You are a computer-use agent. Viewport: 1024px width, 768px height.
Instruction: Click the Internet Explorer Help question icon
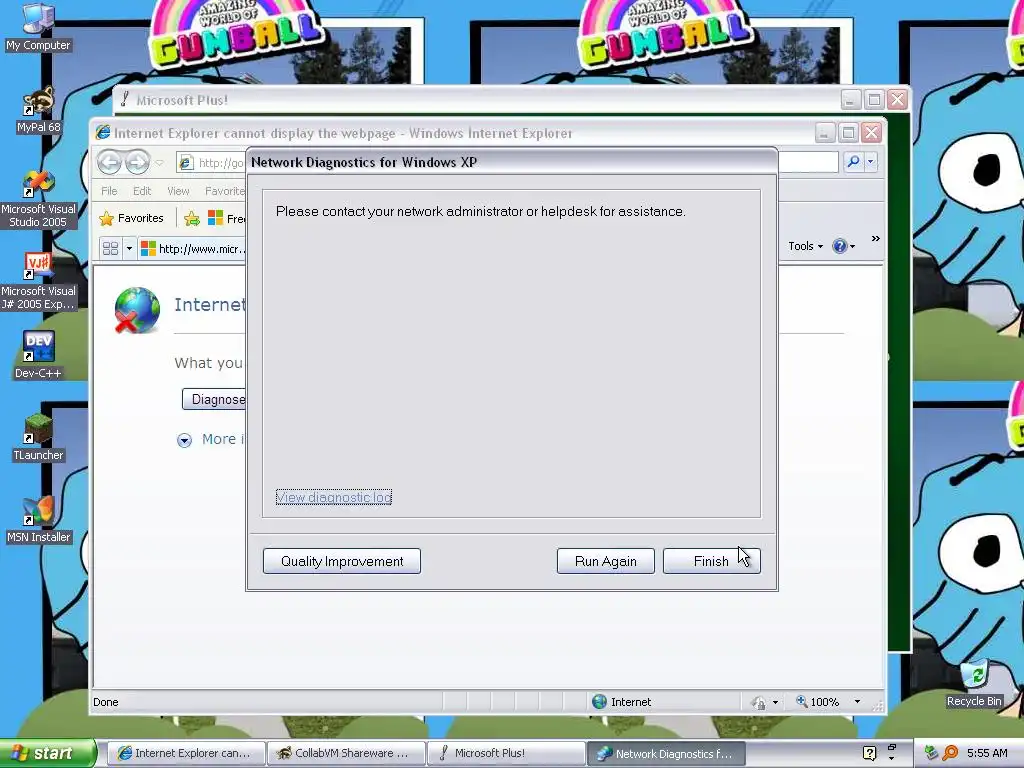[x=839, y=246]
